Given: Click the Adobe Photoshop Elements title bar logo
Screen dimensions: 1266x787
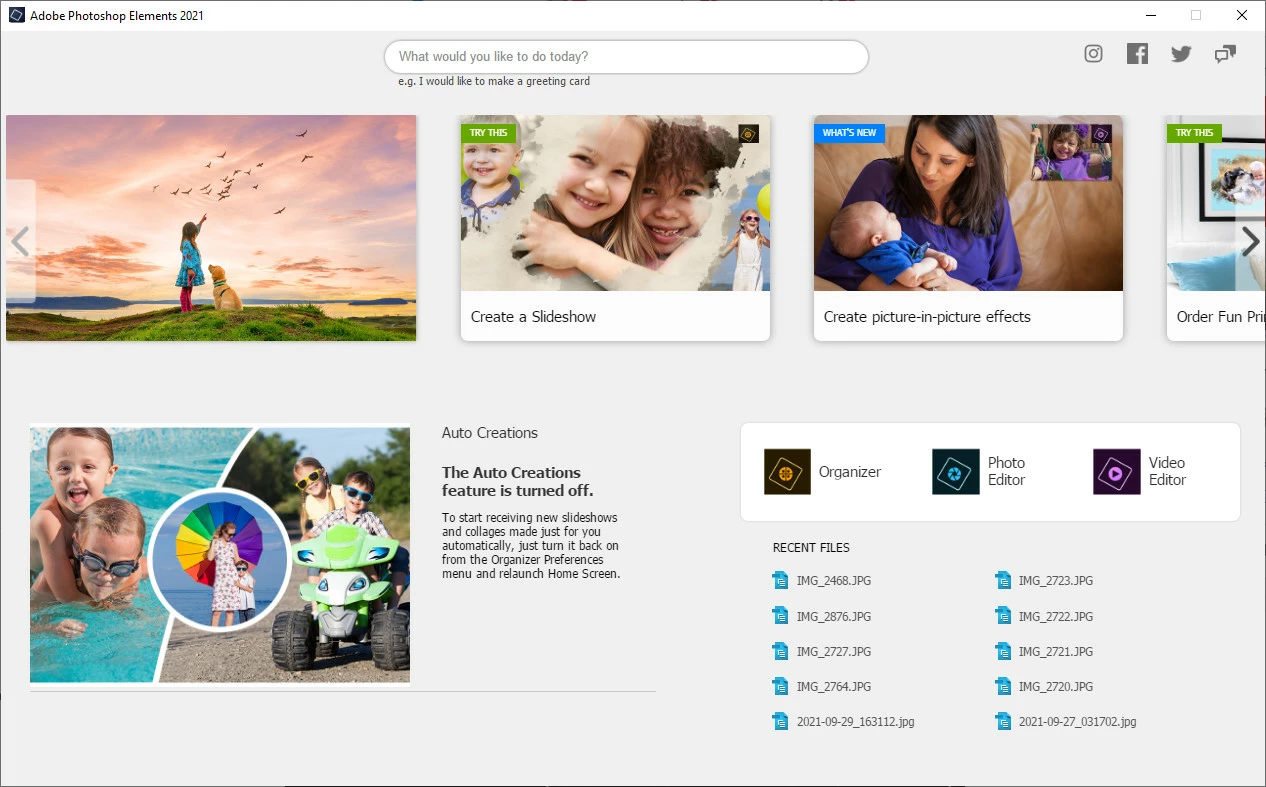Looking at the screenshot, I should pos(16,15).
